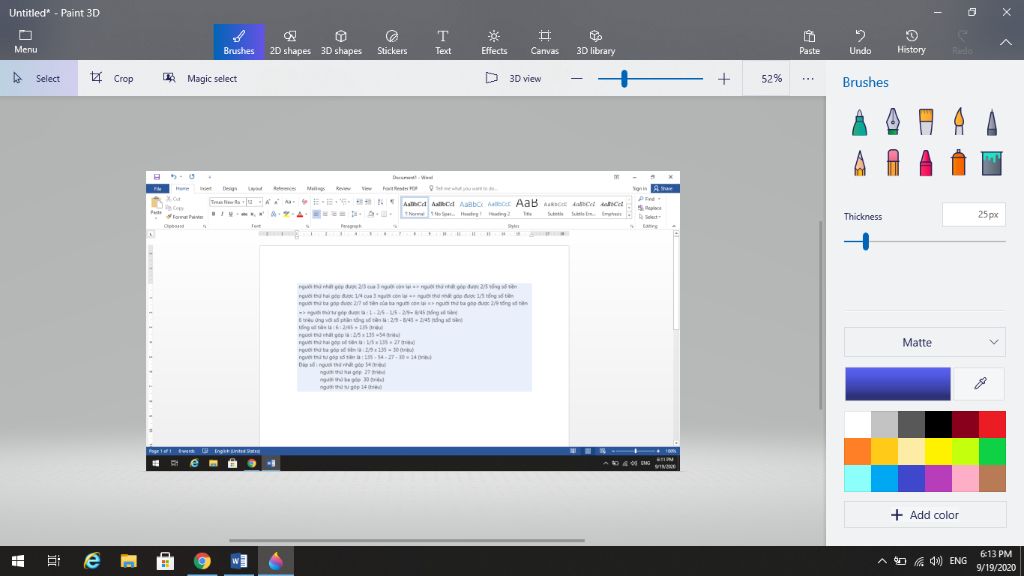
Task: Choose the Oil brush
Action: [925, 122]
